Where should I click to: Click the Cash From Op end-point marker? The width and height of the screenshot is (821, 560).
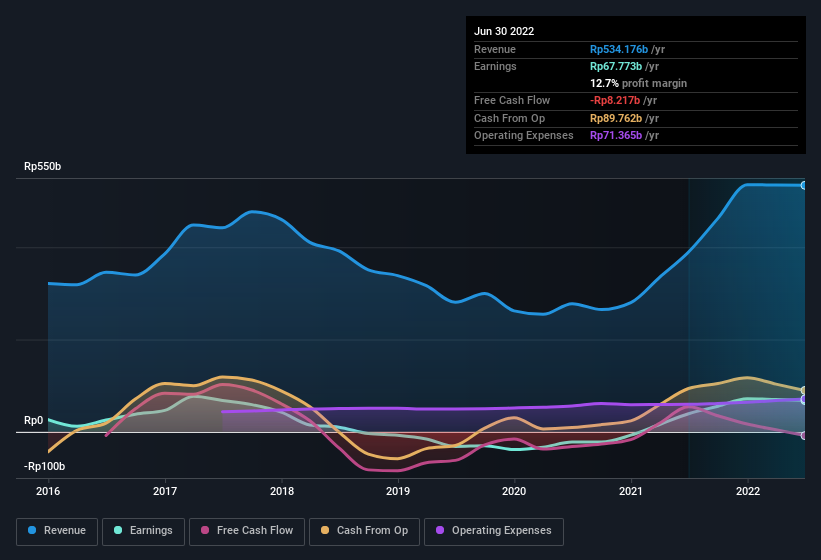pyautogui.click(x=804, y=390)
